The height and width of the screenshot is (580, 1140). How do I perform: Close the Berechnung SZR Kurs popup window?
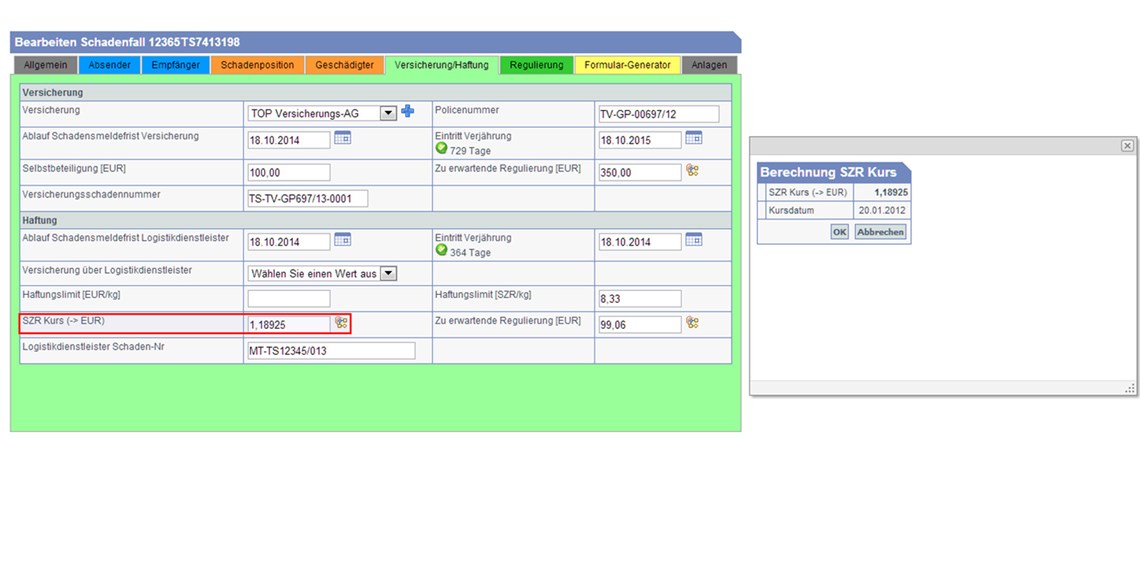coord(1127,146)
